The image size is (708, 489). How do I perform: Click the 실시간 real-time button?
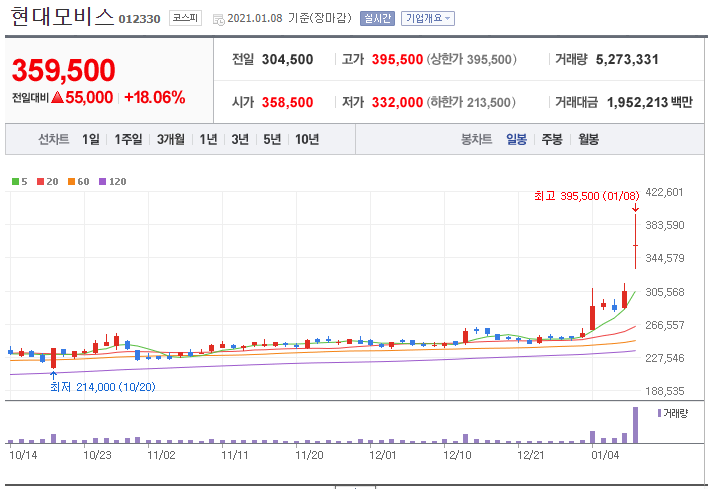377,19
